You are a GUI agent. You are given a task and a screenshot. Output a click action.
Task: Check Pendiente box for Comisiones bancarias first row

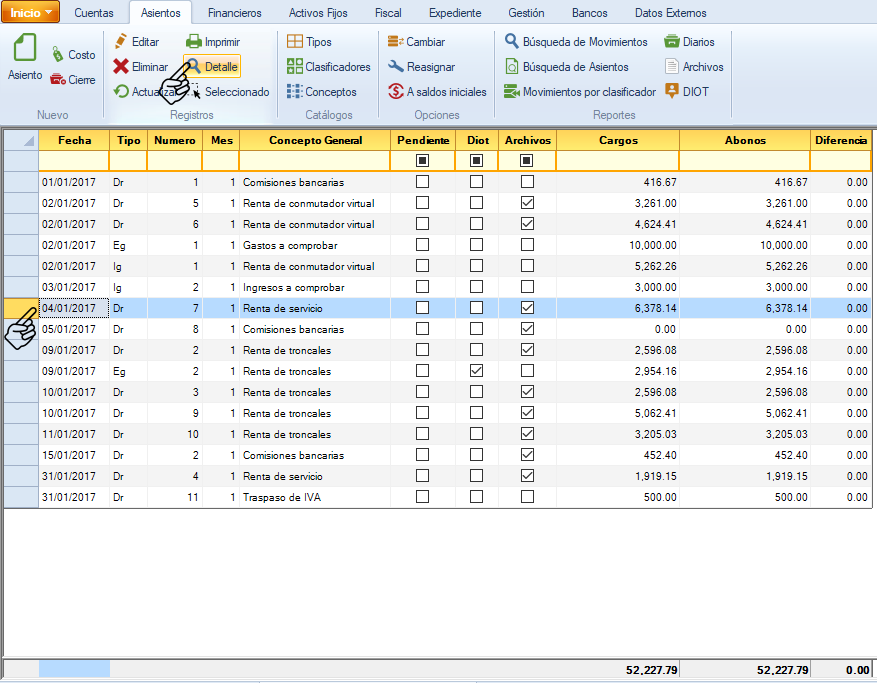(x=422, y=182)
